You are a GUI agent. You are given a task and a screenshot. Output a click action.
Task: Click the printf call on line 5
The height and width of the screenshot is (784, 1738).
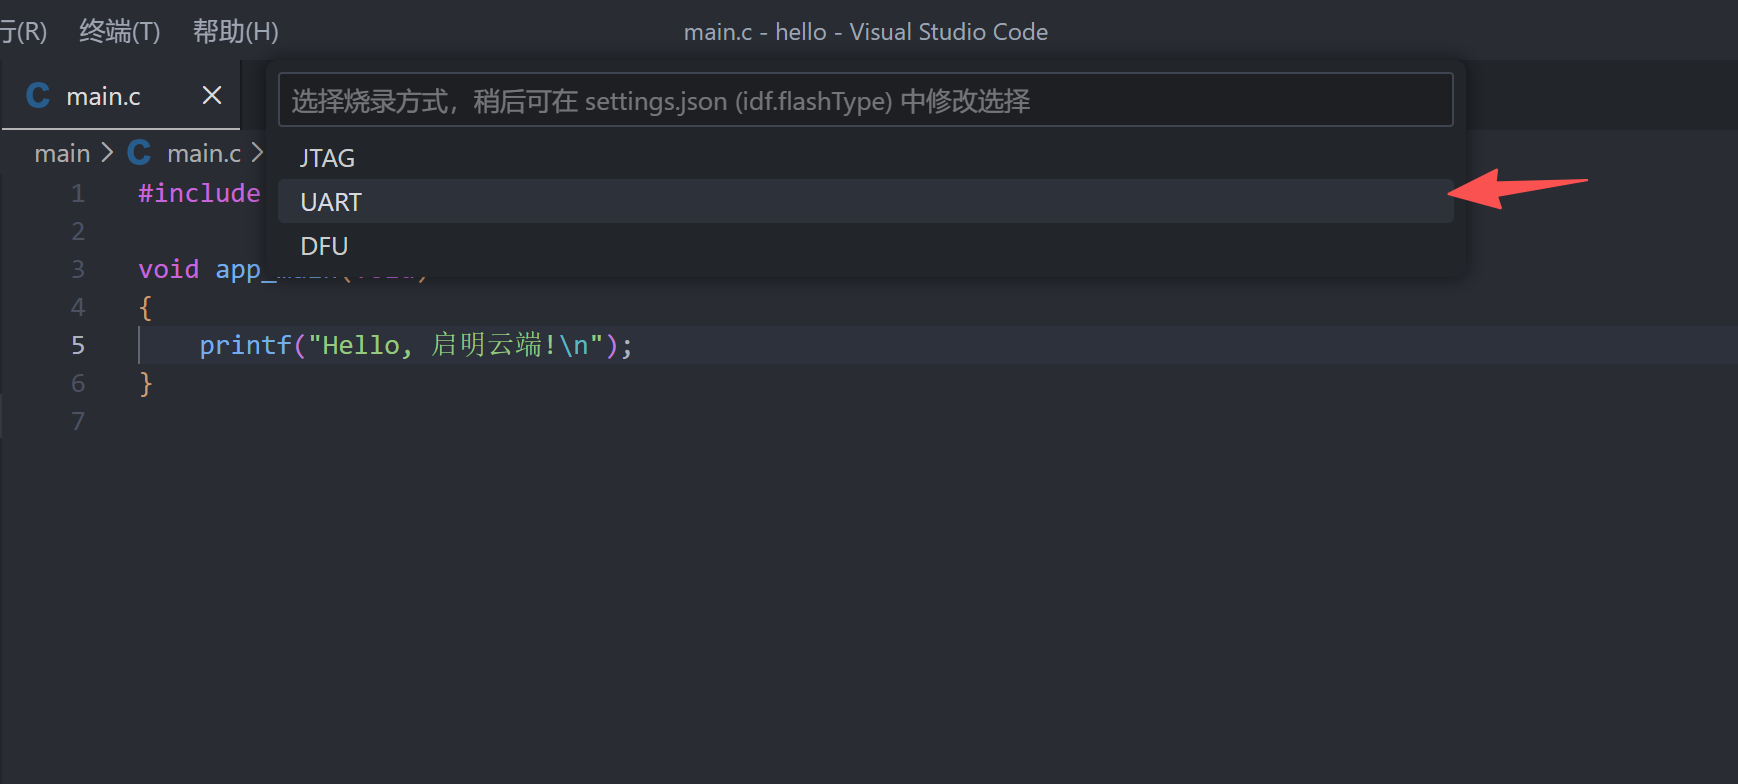coord(245,345)
